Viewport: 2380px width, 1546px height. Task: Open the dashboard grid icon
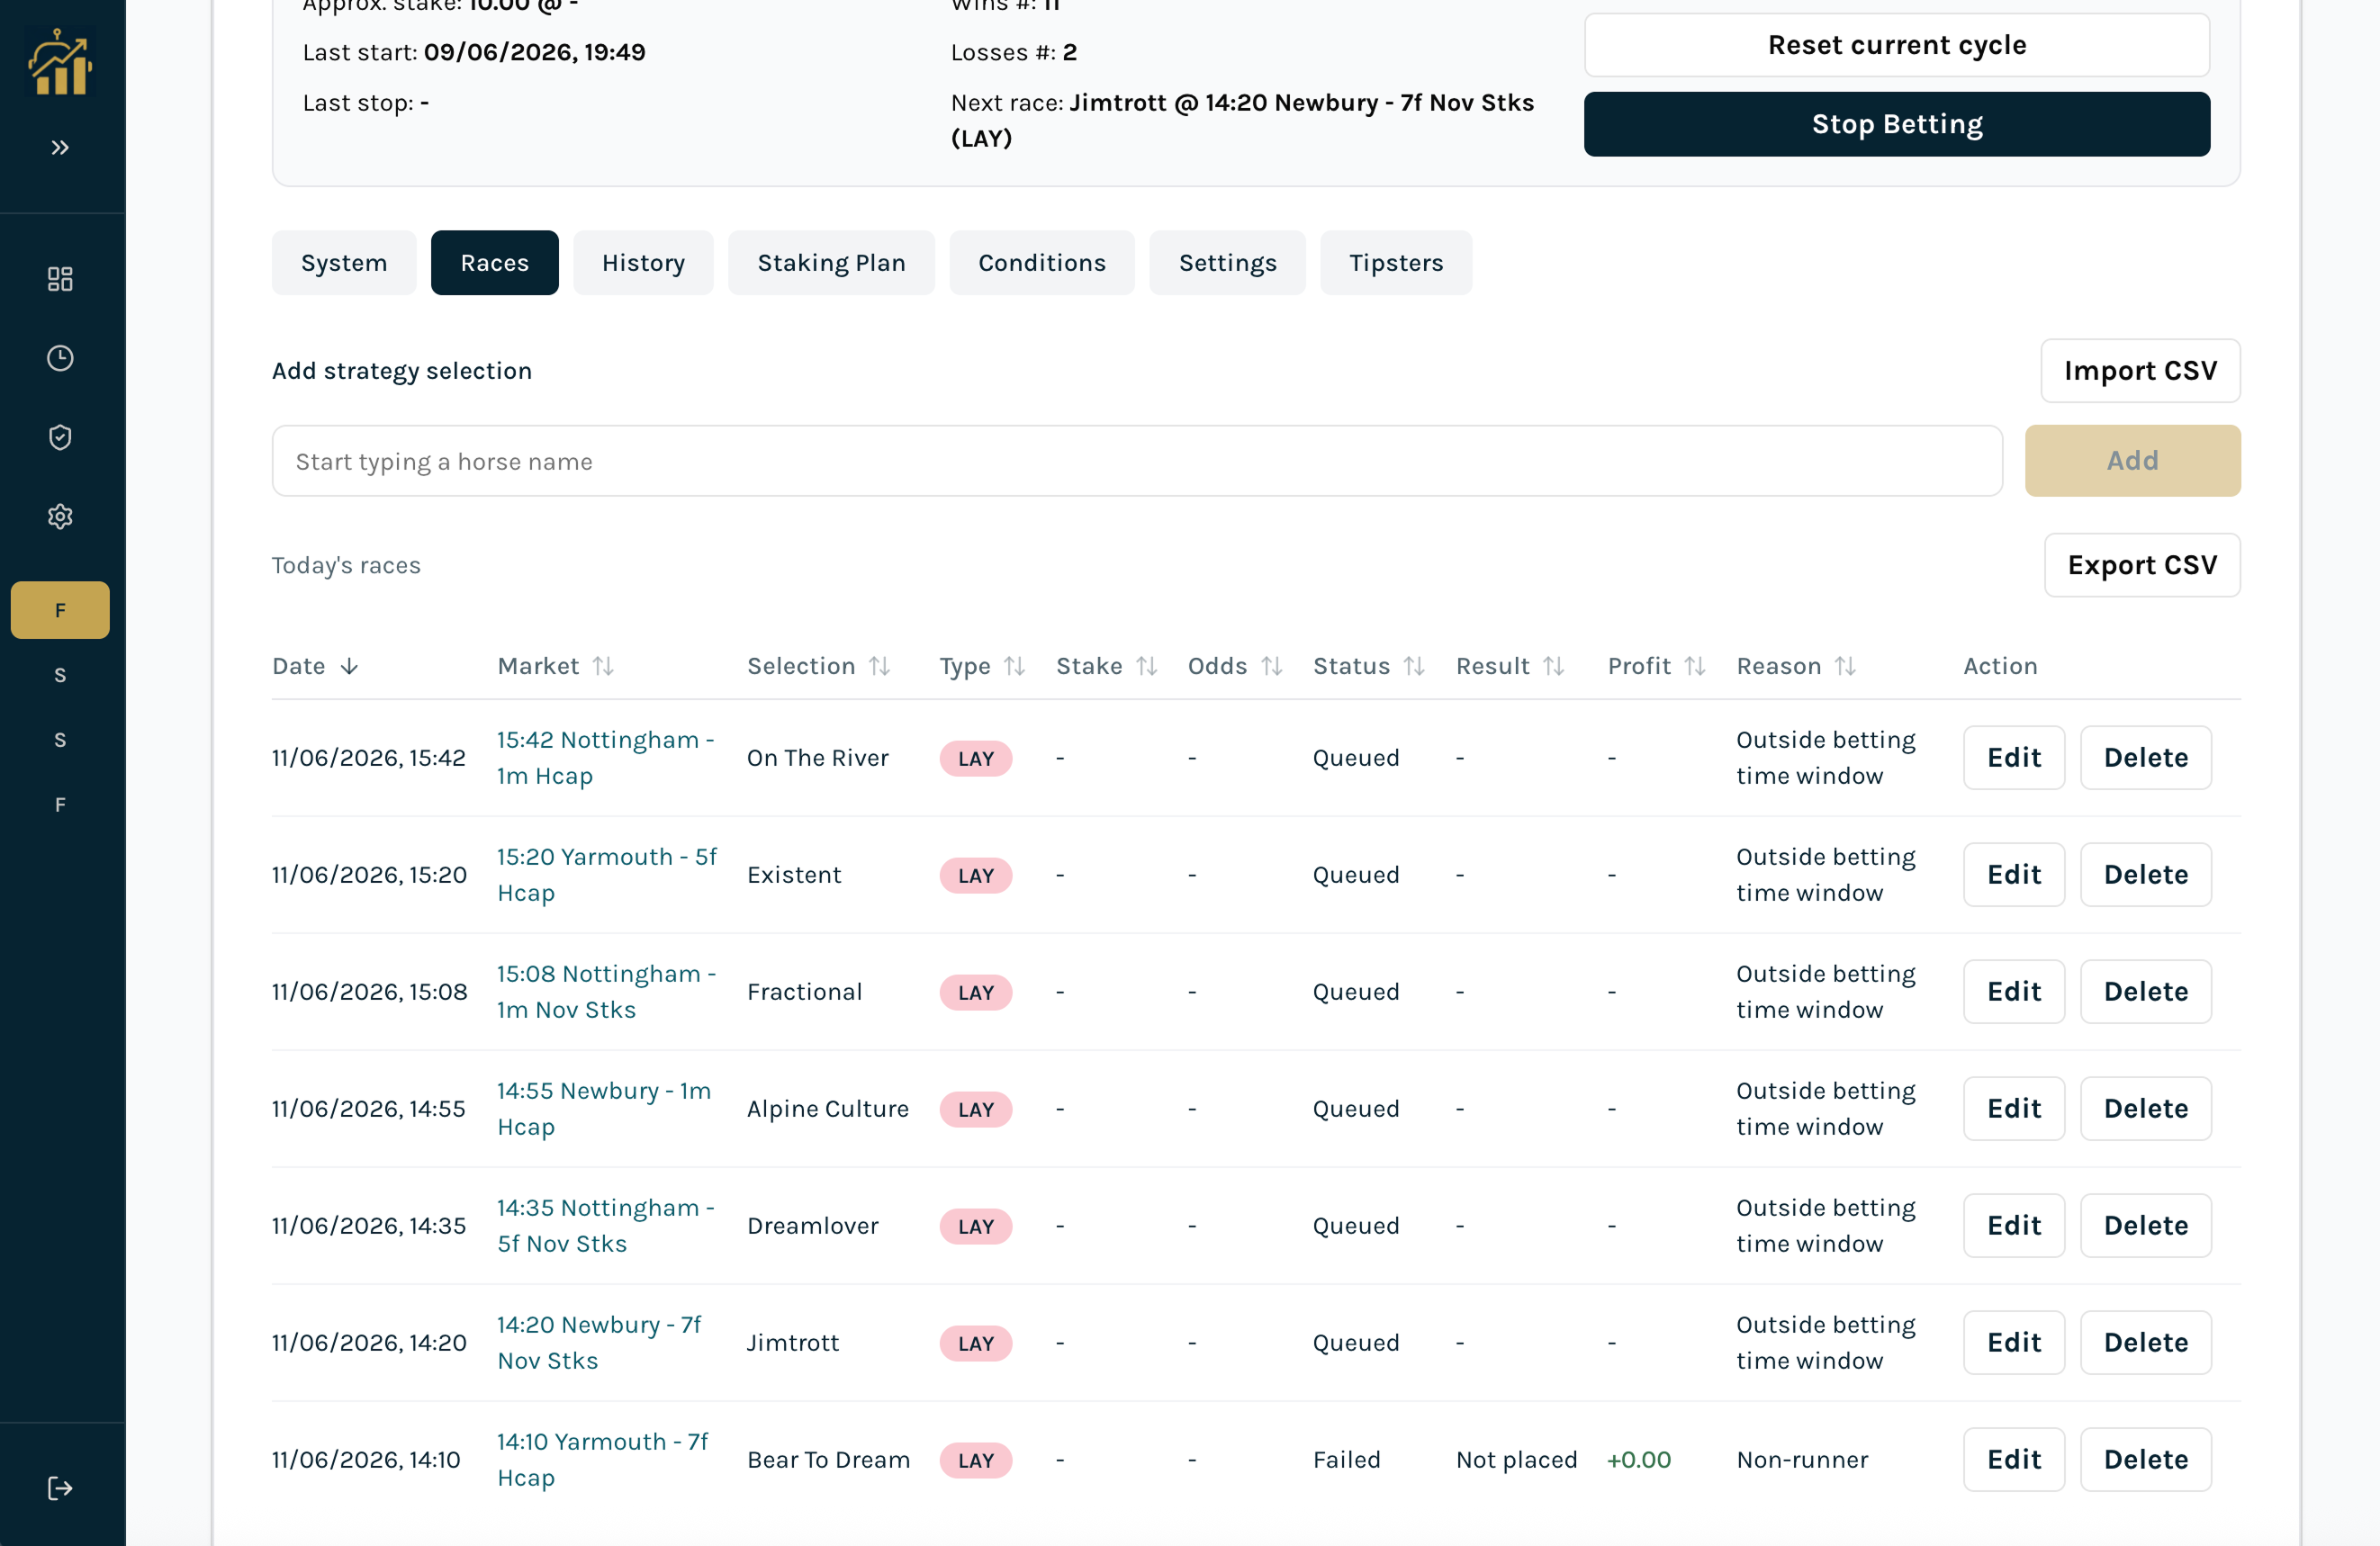60,279
